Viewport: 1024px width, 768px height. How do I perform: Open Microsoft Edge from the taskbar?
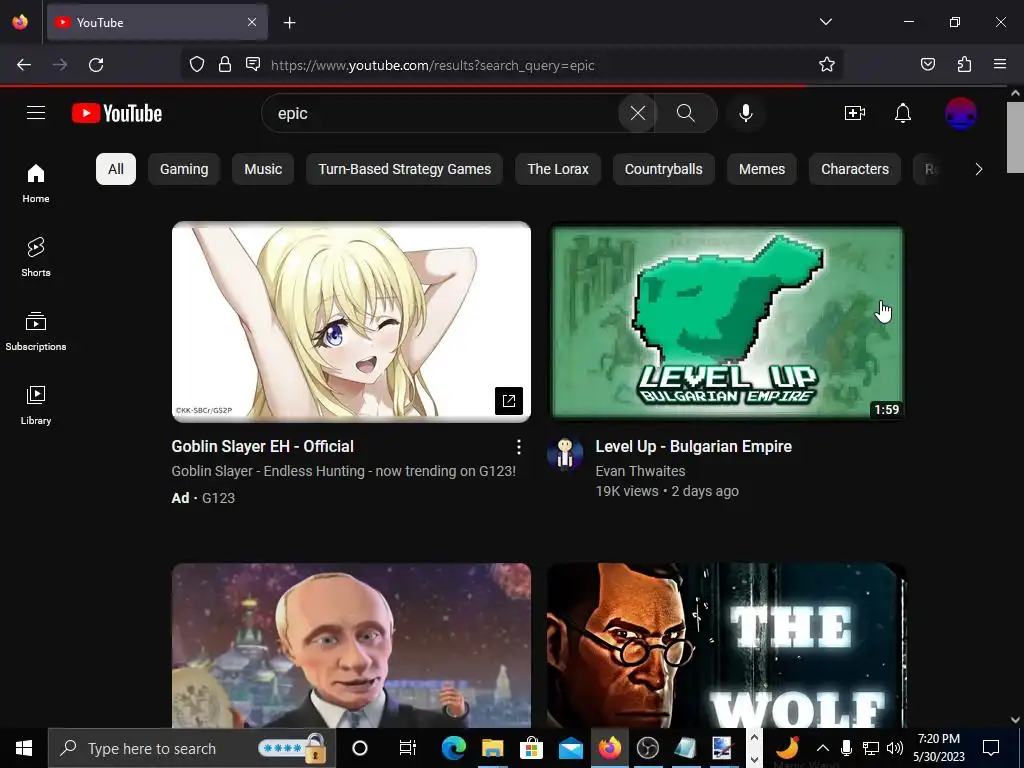pyautogui.click(x=453, y=748)
